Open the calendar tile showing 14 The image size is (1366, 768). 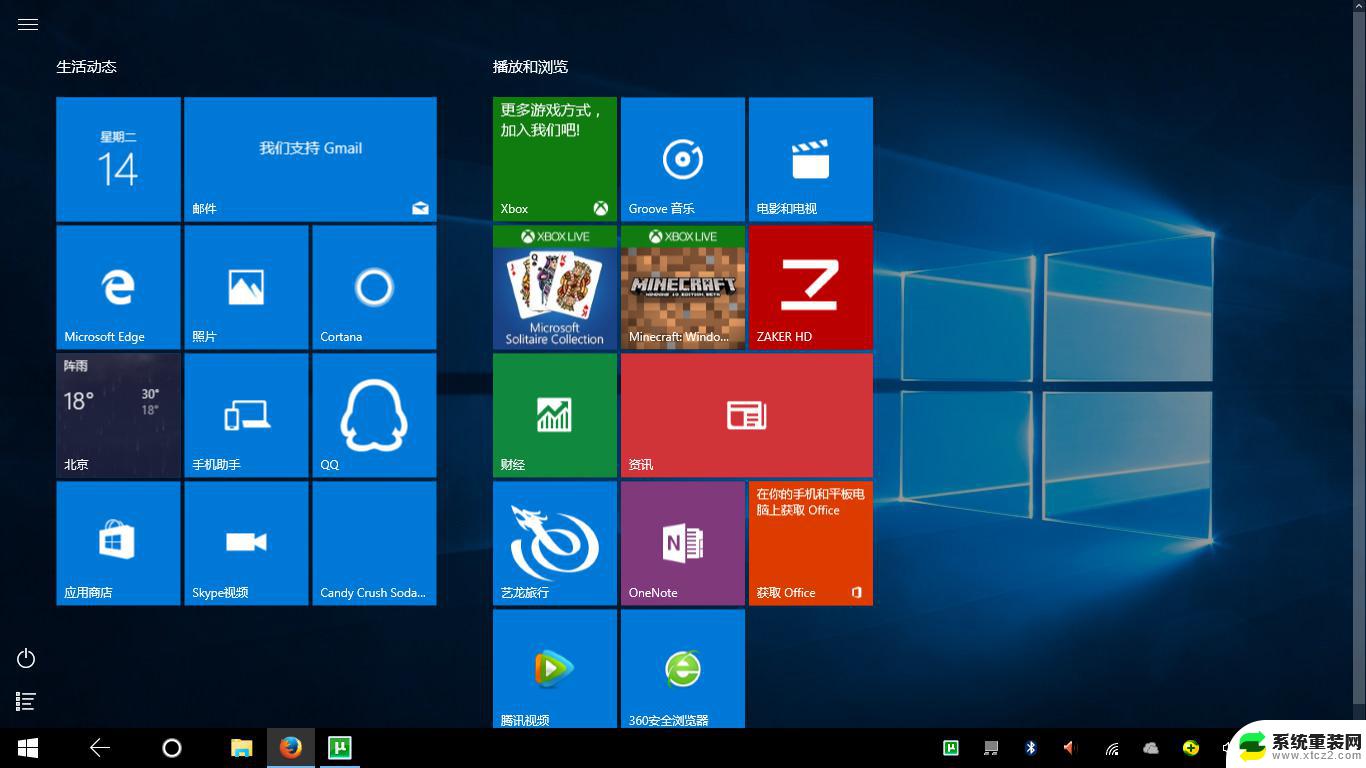click(x=118, y=159)
